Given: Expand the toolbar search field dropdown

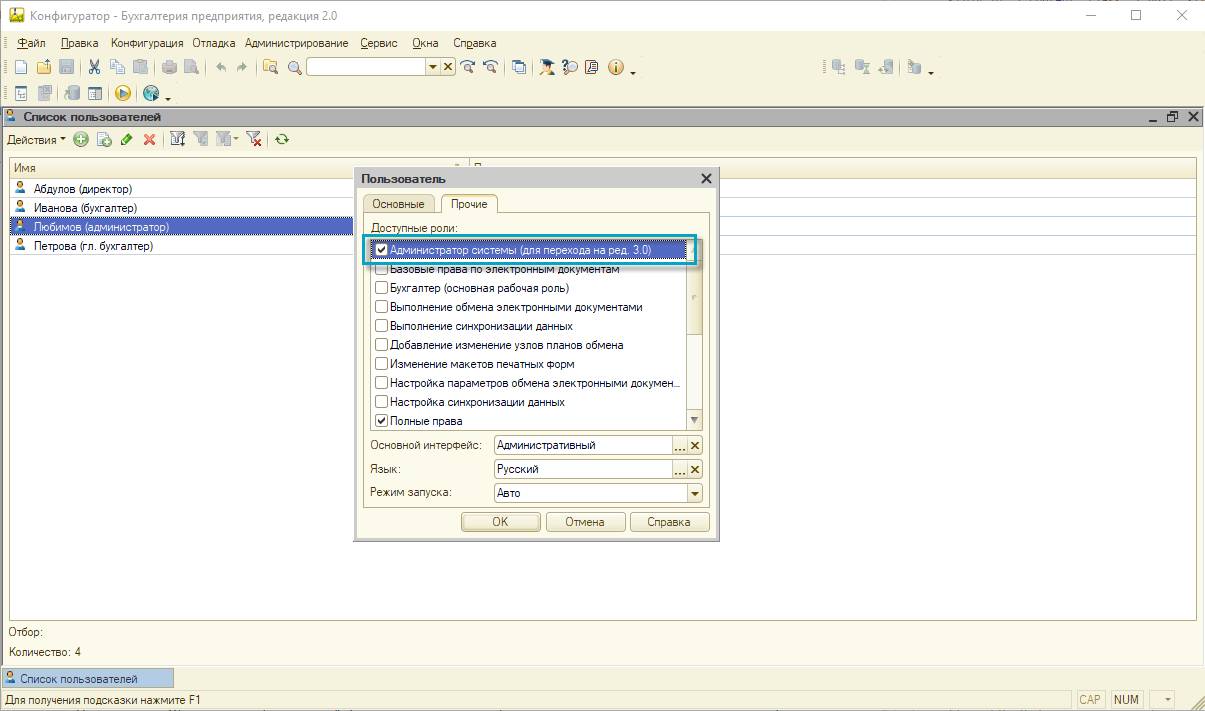Looking at the screenshot, I should (432, 67).
